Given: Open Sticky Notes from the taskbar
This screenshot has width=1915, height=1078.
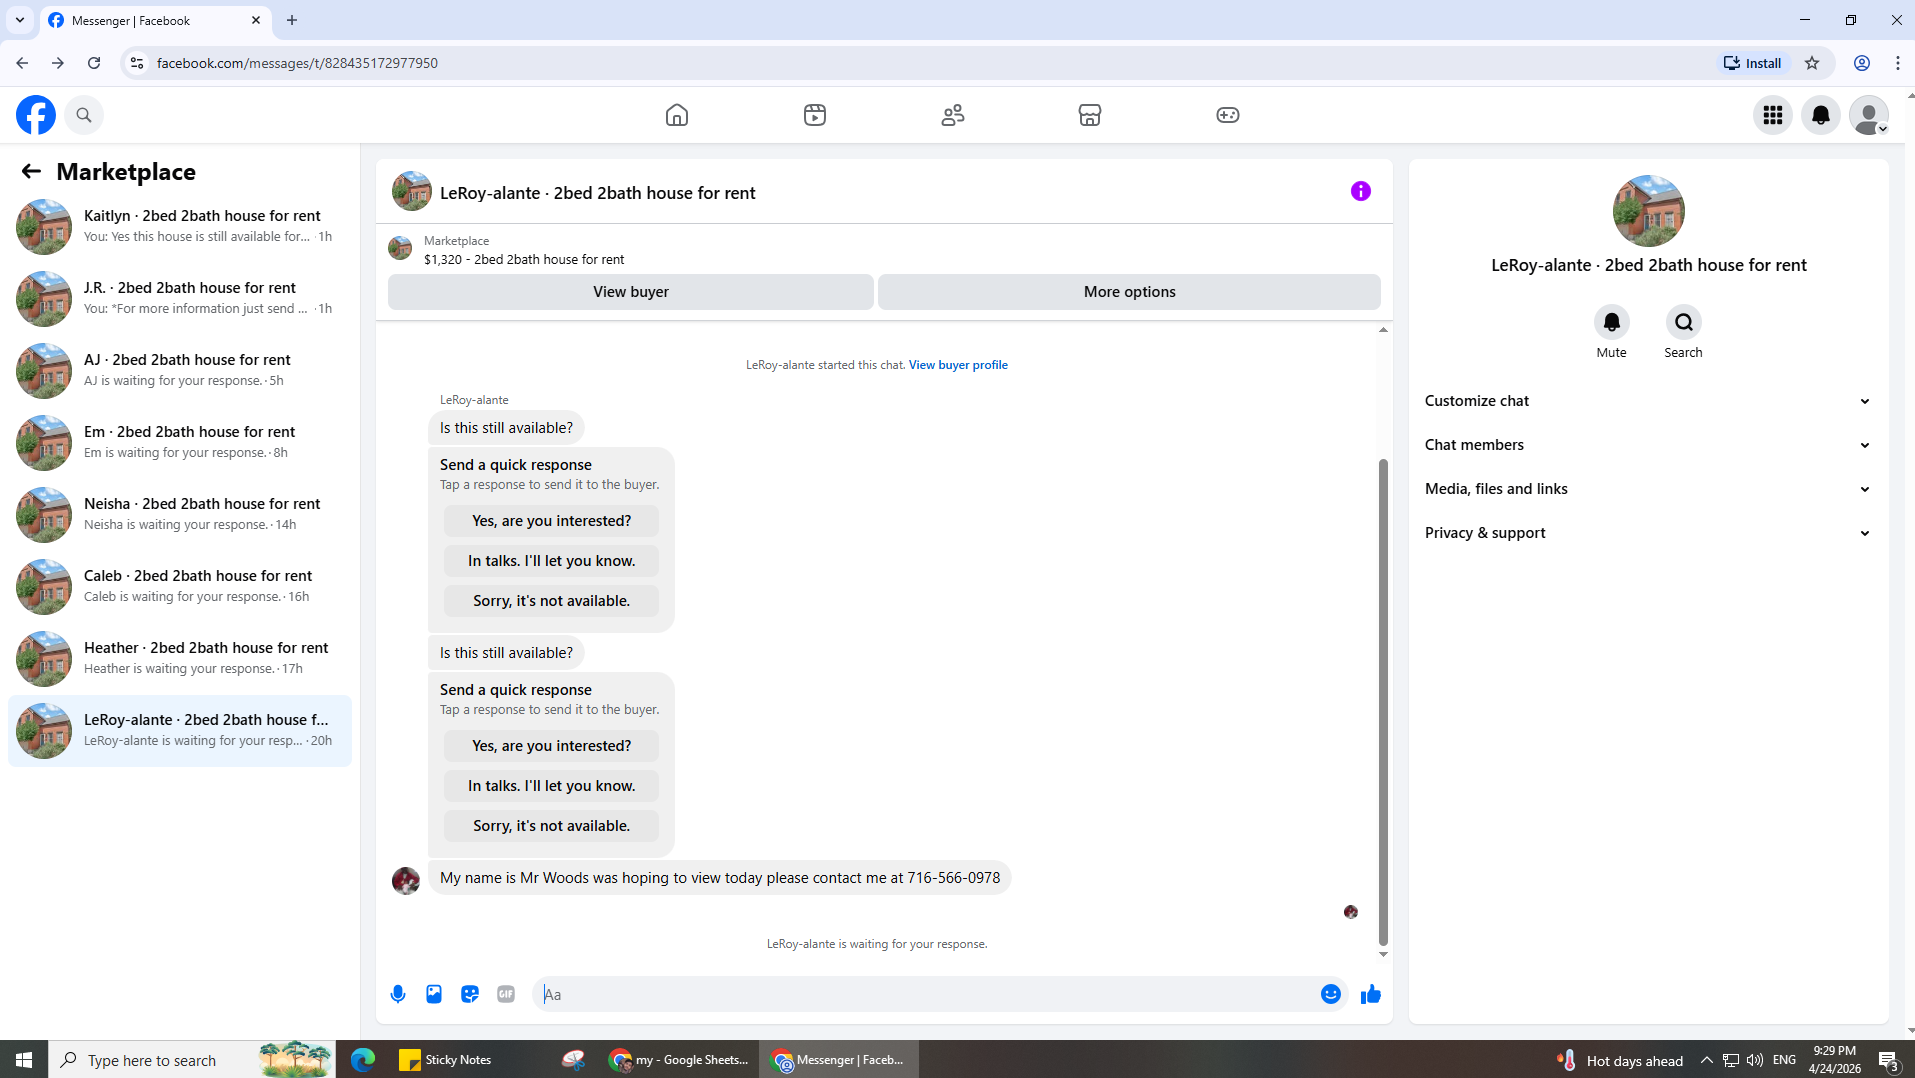Looking at the screenshot, I should tap(446, 1060).
